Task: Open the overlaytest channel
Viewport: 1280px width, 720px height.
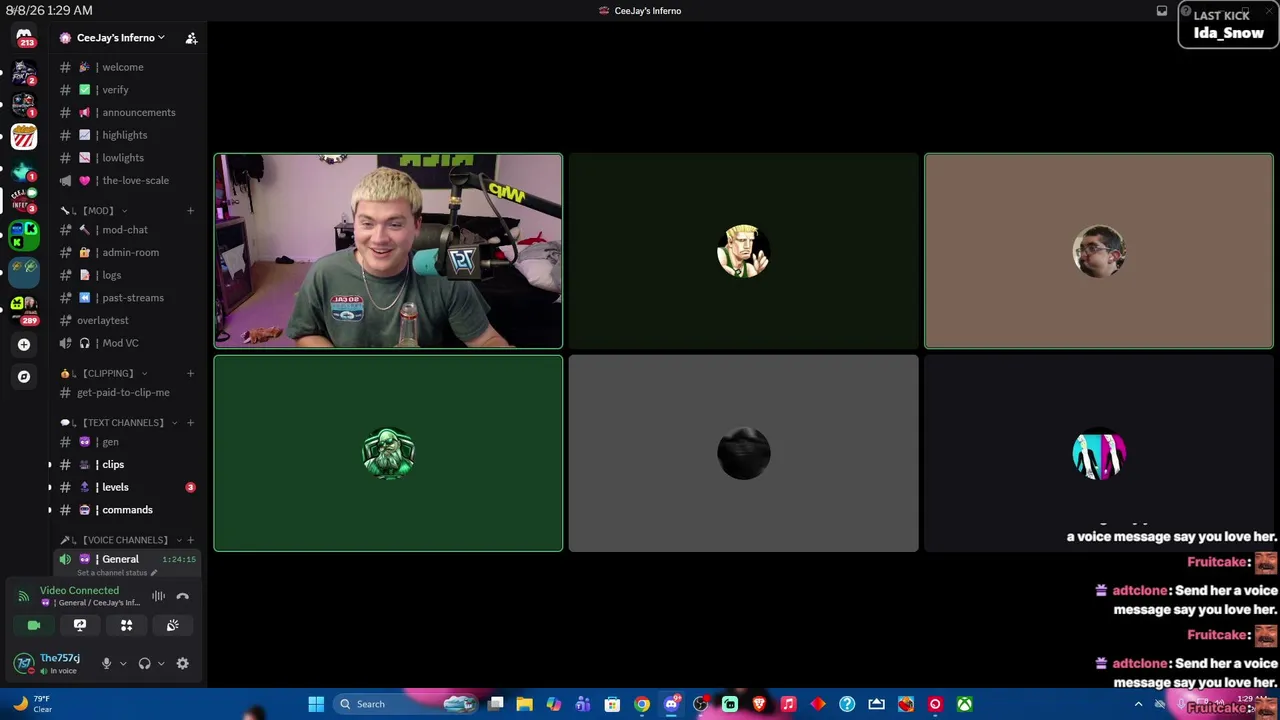Action: tap(127, 320)
